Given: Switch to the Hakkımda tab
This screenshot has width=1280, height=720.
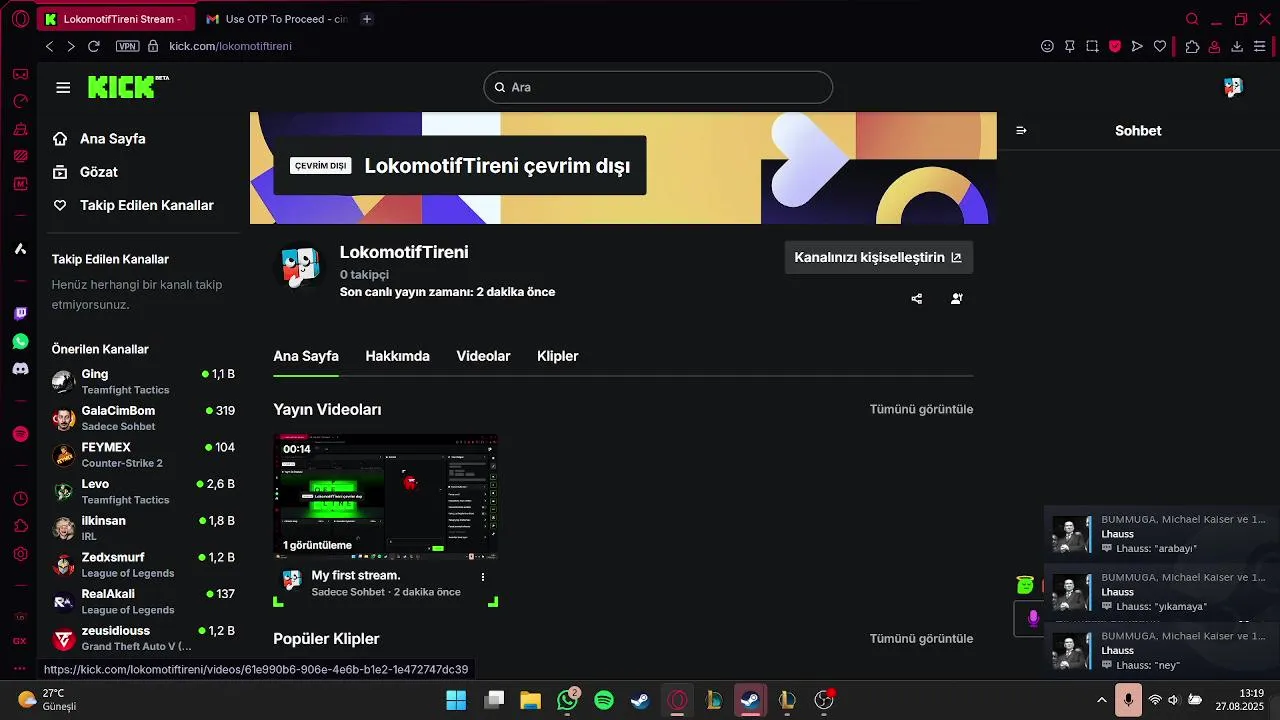Looking at the screenshot, I should coord(397,356).
